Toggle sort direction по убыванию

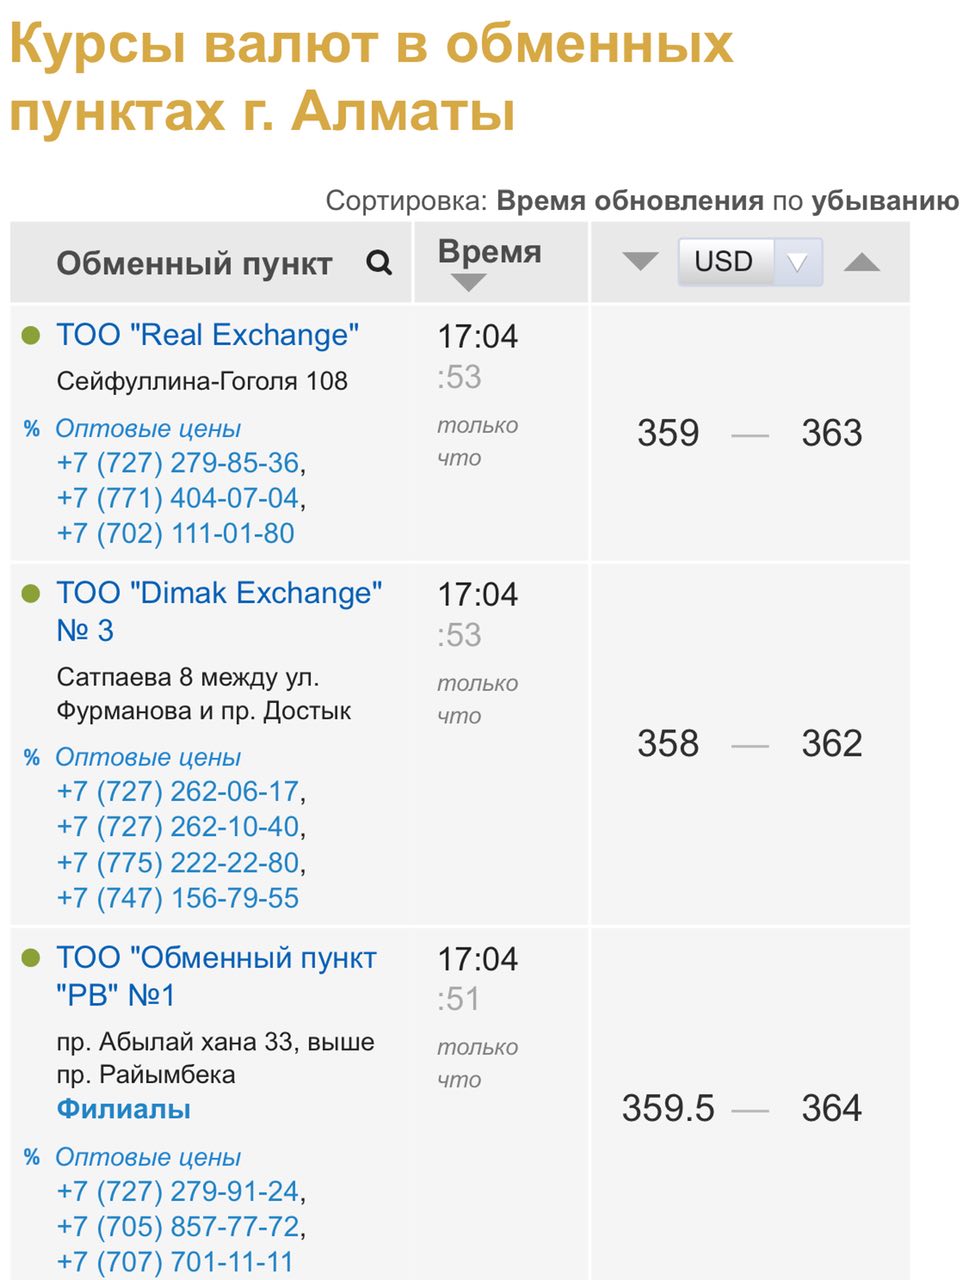pos(885,201)
